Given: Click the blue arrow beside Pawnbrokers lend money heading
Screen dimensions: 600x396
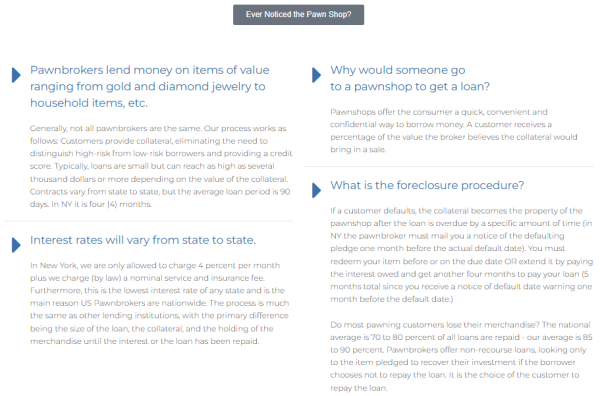Looking at the screenshot, I should tap(16, 75).
